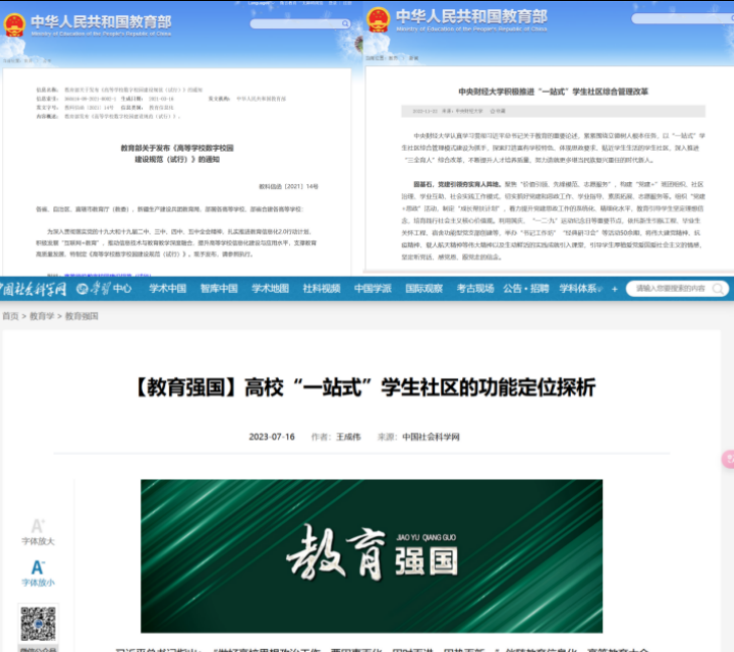Open the 中国社会科学网 source link

pyautogui.click(x=431, y=437)
